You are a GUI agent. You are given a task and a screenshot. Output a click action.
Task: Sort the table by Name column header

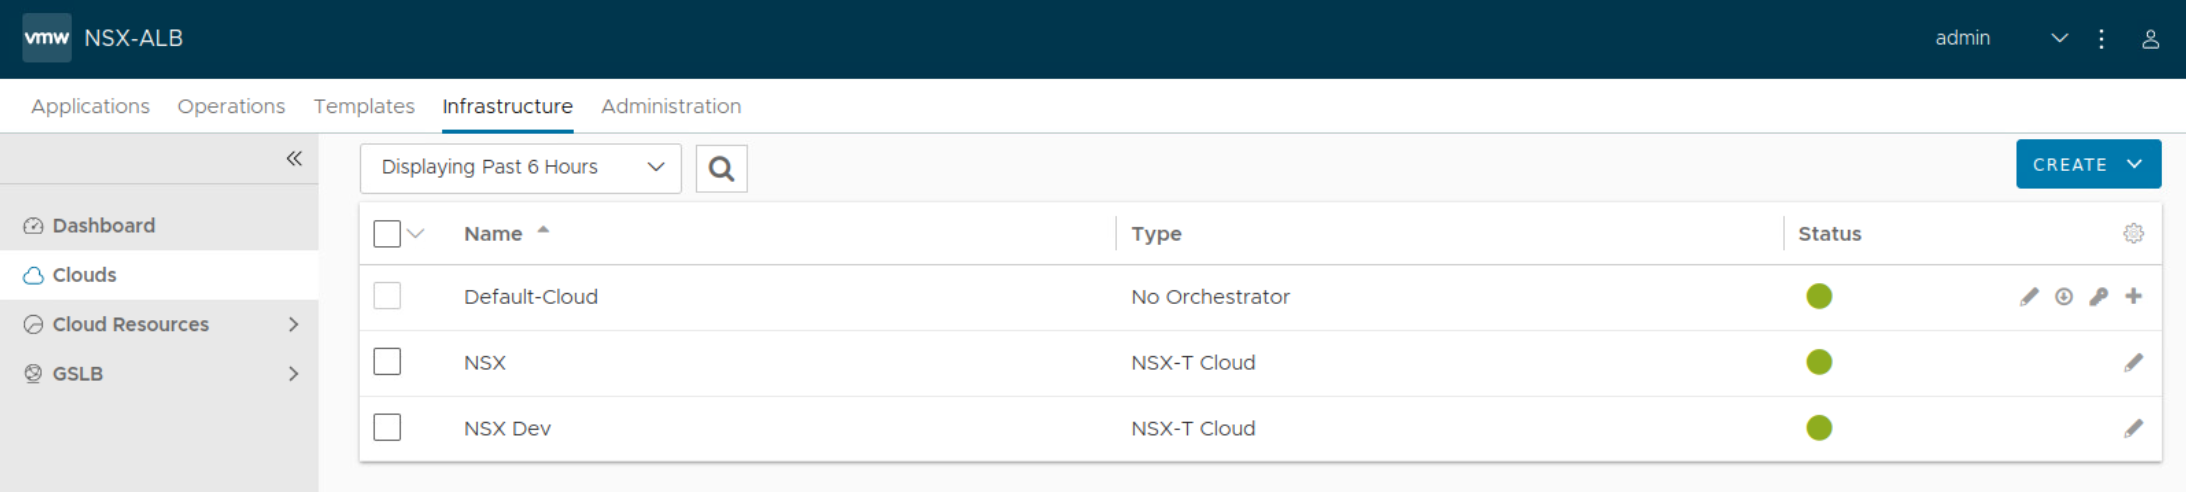coord(493,234)
